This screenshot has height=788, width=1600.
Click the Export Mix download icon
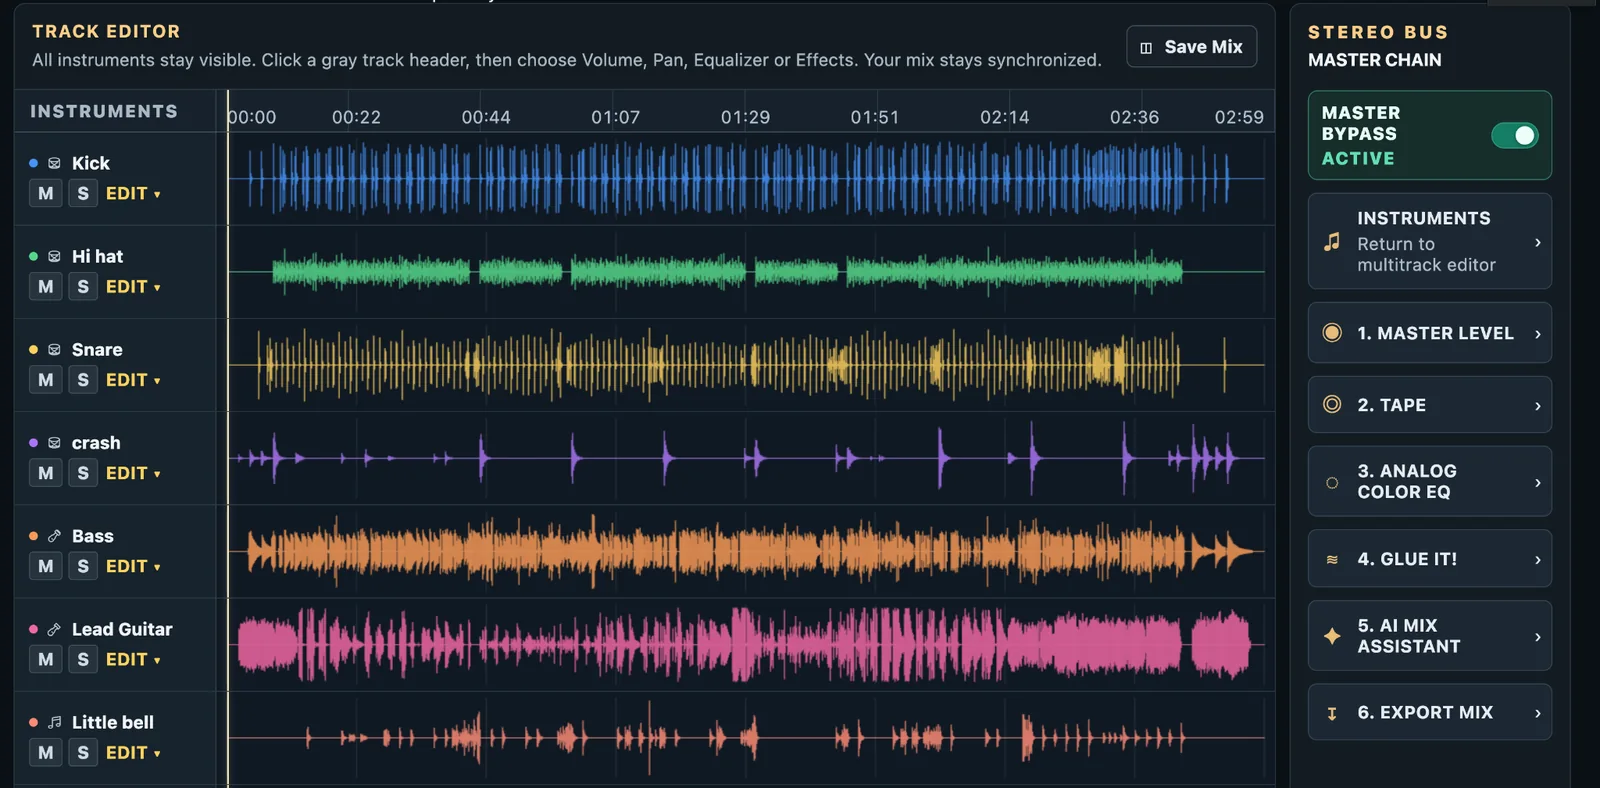click(x=1332, y=713)
